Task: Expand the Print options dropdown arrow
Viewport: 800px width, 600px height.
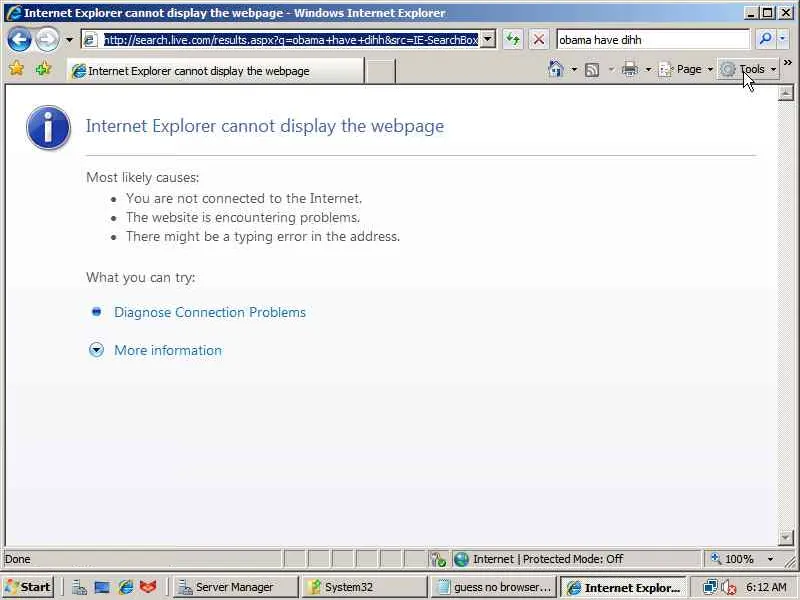Action: [x=648, y=69]
